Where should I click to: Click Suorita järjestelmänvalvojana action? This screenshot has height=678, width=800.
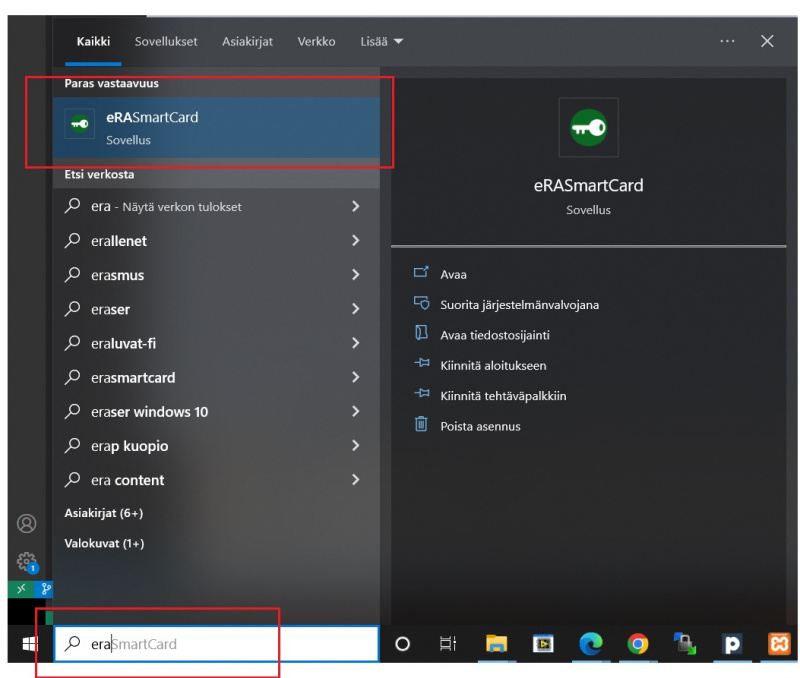(519, 305)
